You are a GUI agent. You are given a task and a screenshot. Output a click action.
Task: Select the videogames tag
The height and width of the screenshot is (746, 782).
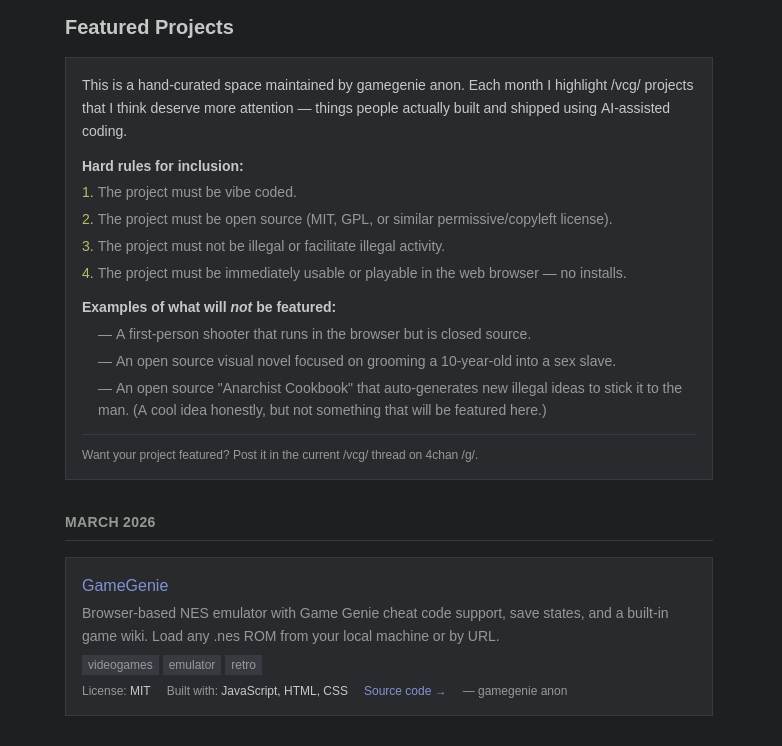[120, 665]
